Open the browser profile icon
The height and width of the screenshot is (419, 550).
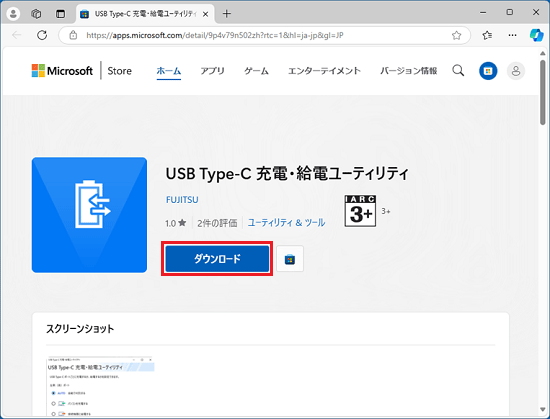(x=13, y=14)
